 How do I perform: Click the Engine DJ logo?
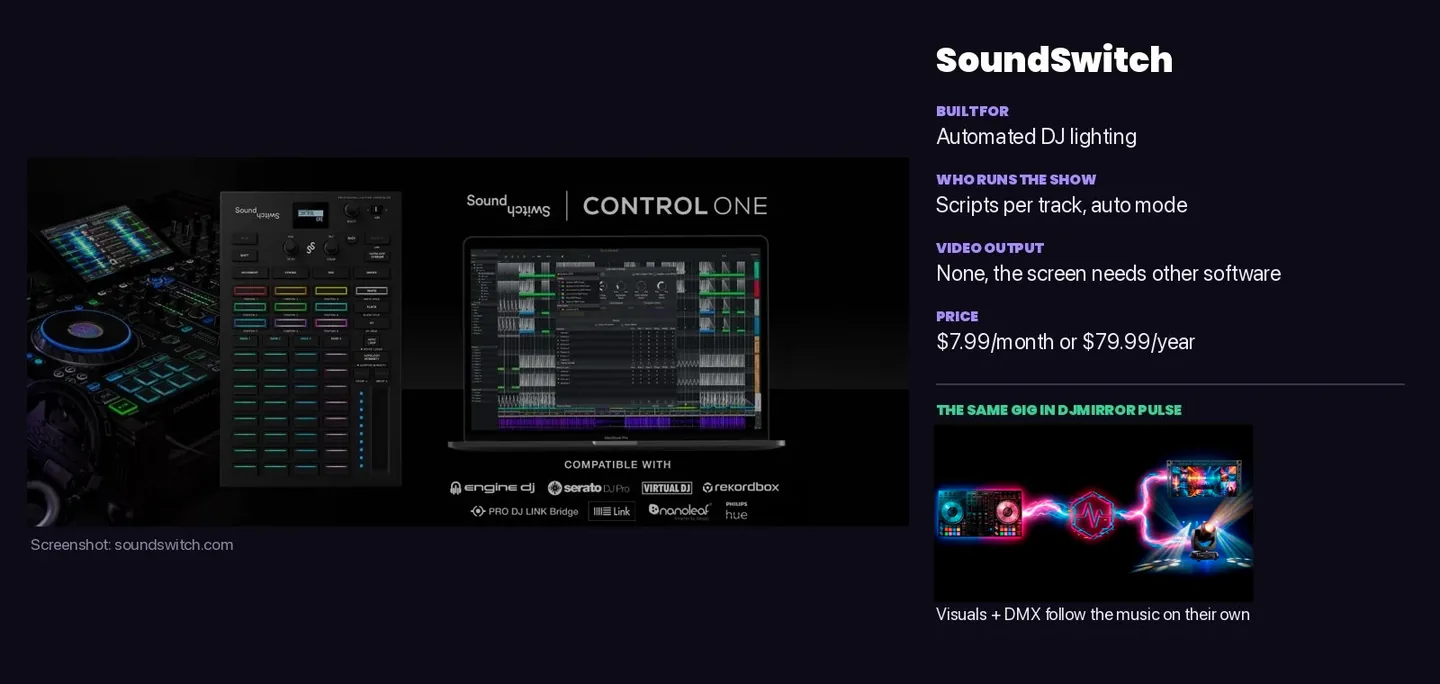click(492, 488)
